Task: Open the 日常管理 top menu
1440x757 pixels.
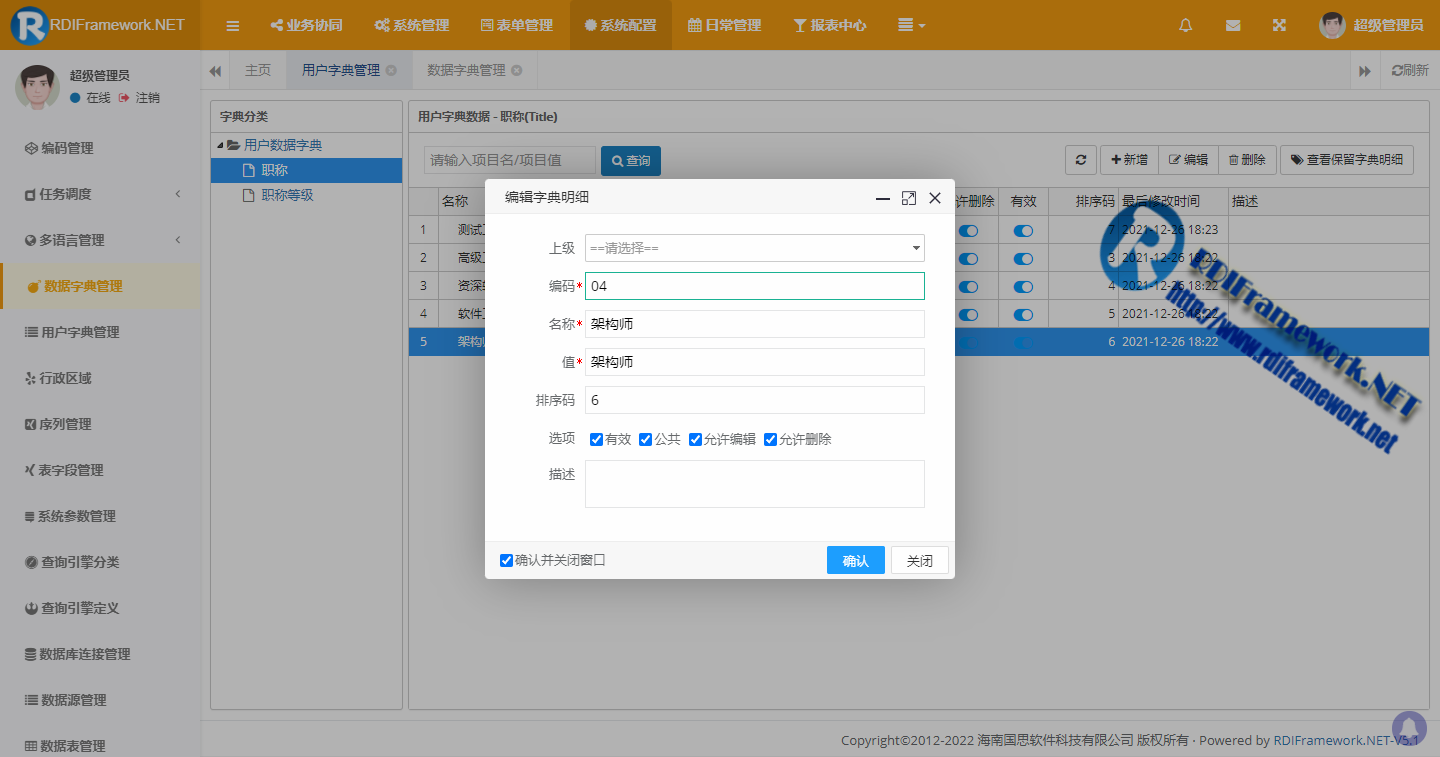Action: [725, 25]
